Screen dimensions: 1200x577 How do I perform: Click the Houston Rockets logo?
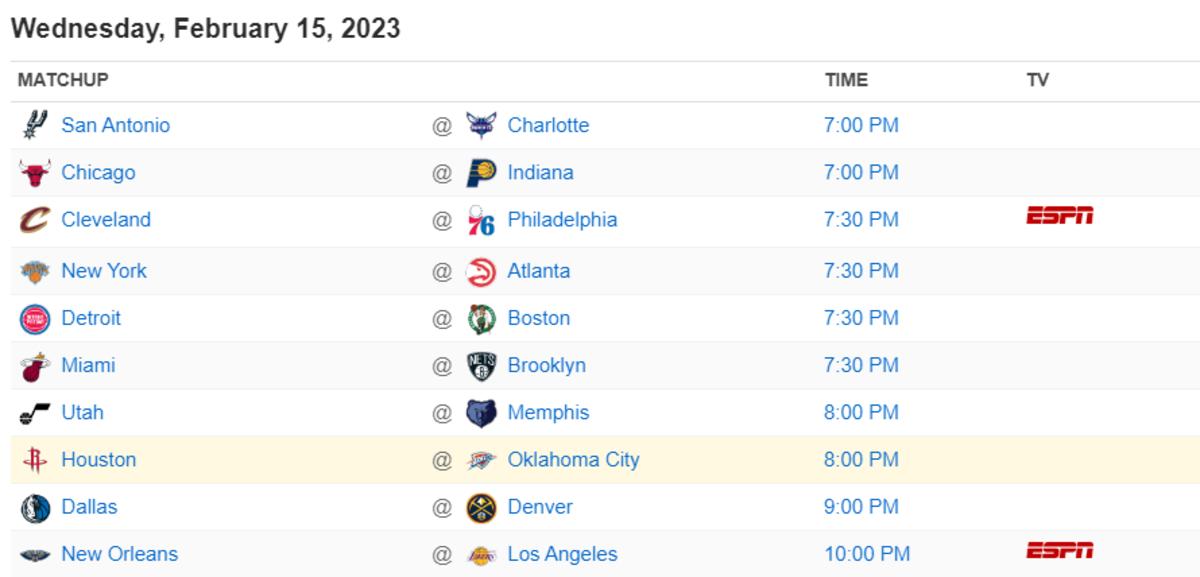coord(35,460)
